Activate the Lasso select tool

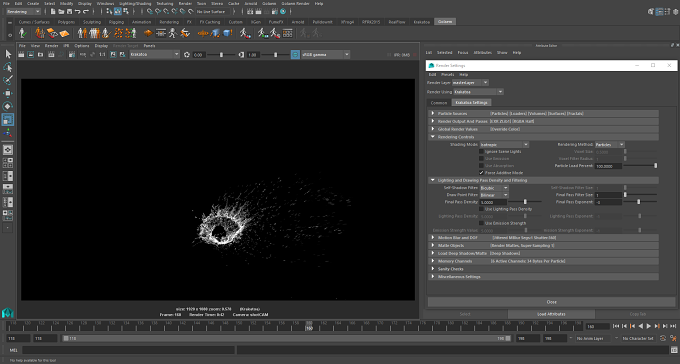[8, 67]
